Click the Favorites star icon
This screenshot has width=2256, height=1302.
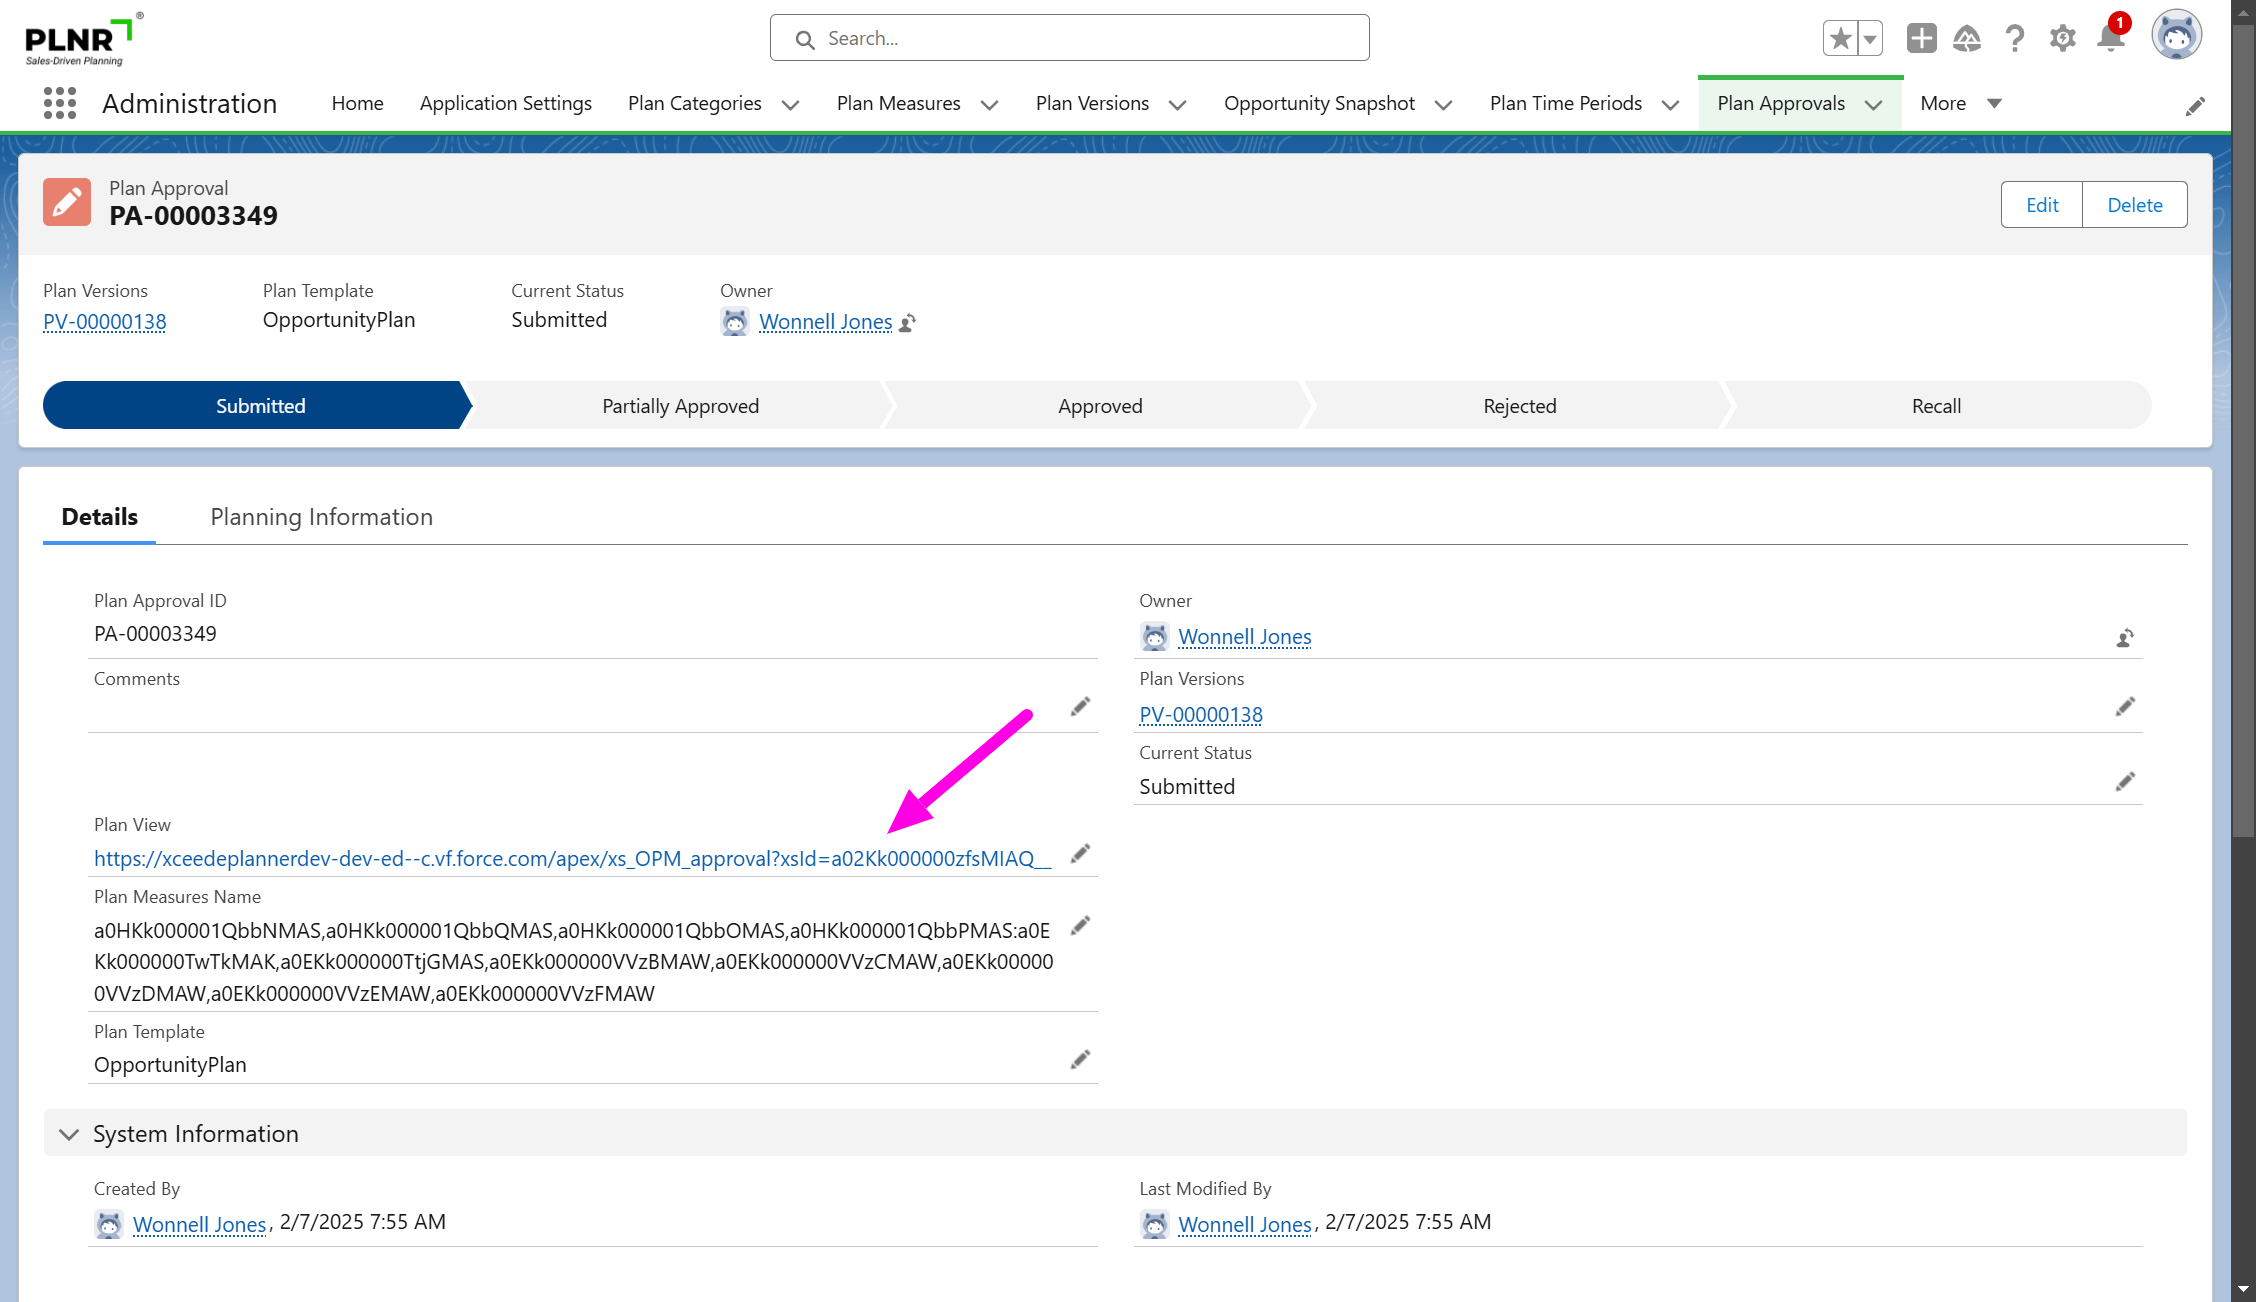pos(1840,39)
